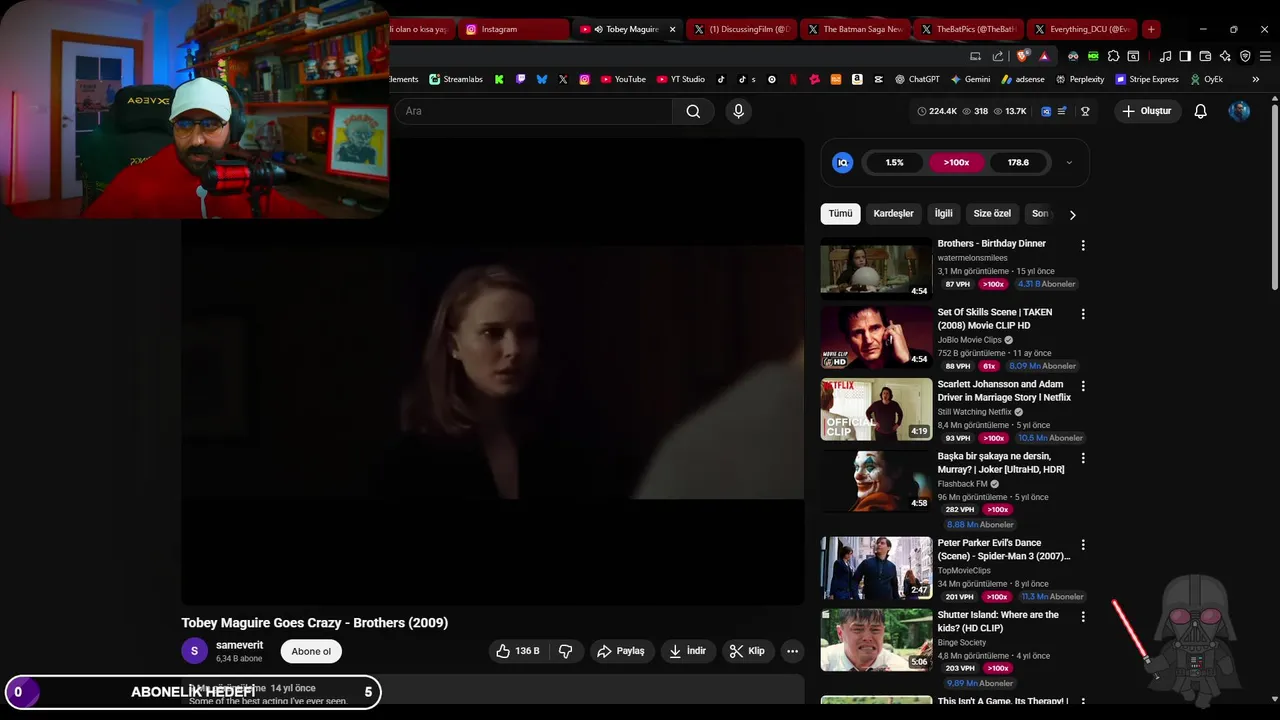
Task: Open options for the Joker Murray video
Action: coord(1082,458)
